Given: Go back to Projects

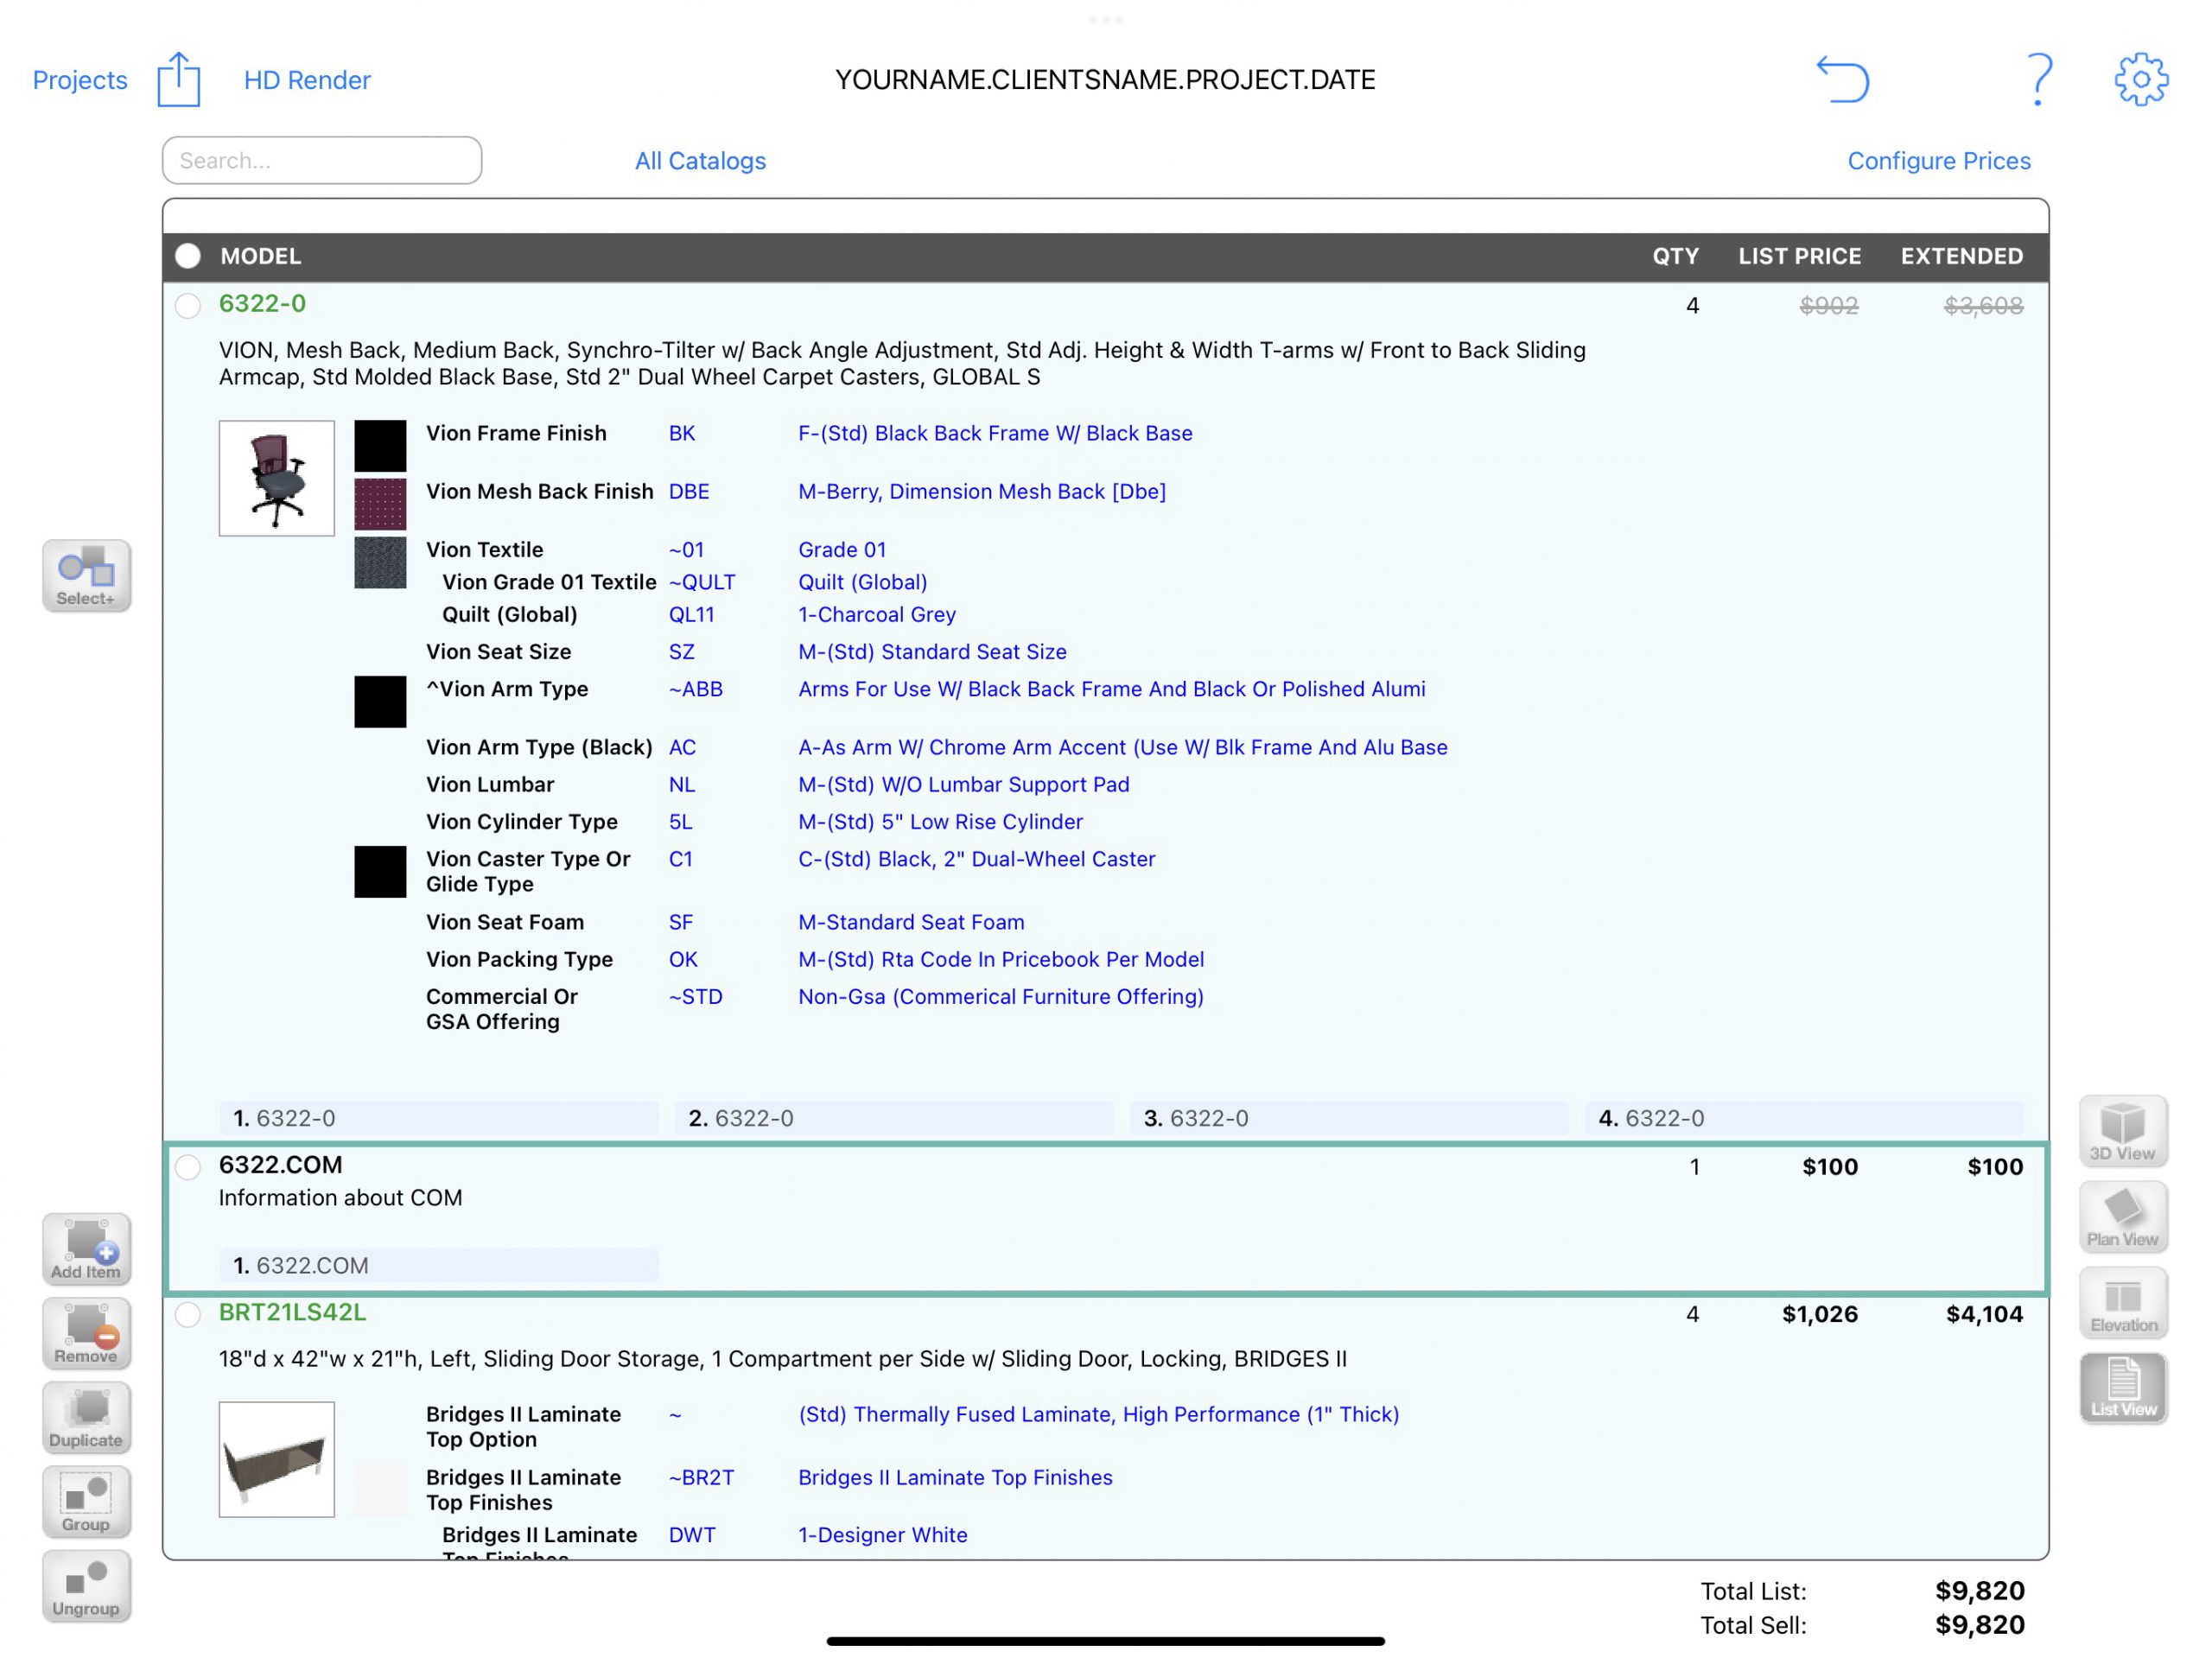Looking at the screenshot, I should tap(80, 80).
